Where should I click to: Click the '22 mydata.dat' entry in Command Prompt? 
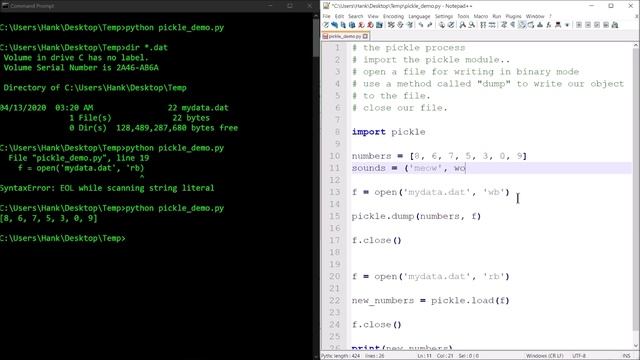coord(198,108)
